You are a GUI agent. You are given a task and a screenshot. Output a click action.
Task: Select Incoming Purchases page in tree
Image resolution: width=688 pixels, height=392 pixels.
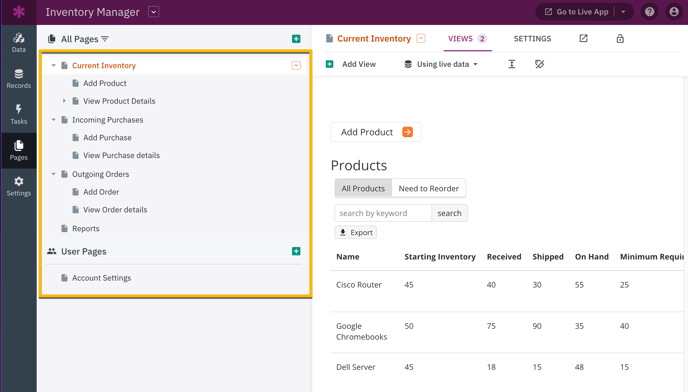coord(108,120)
